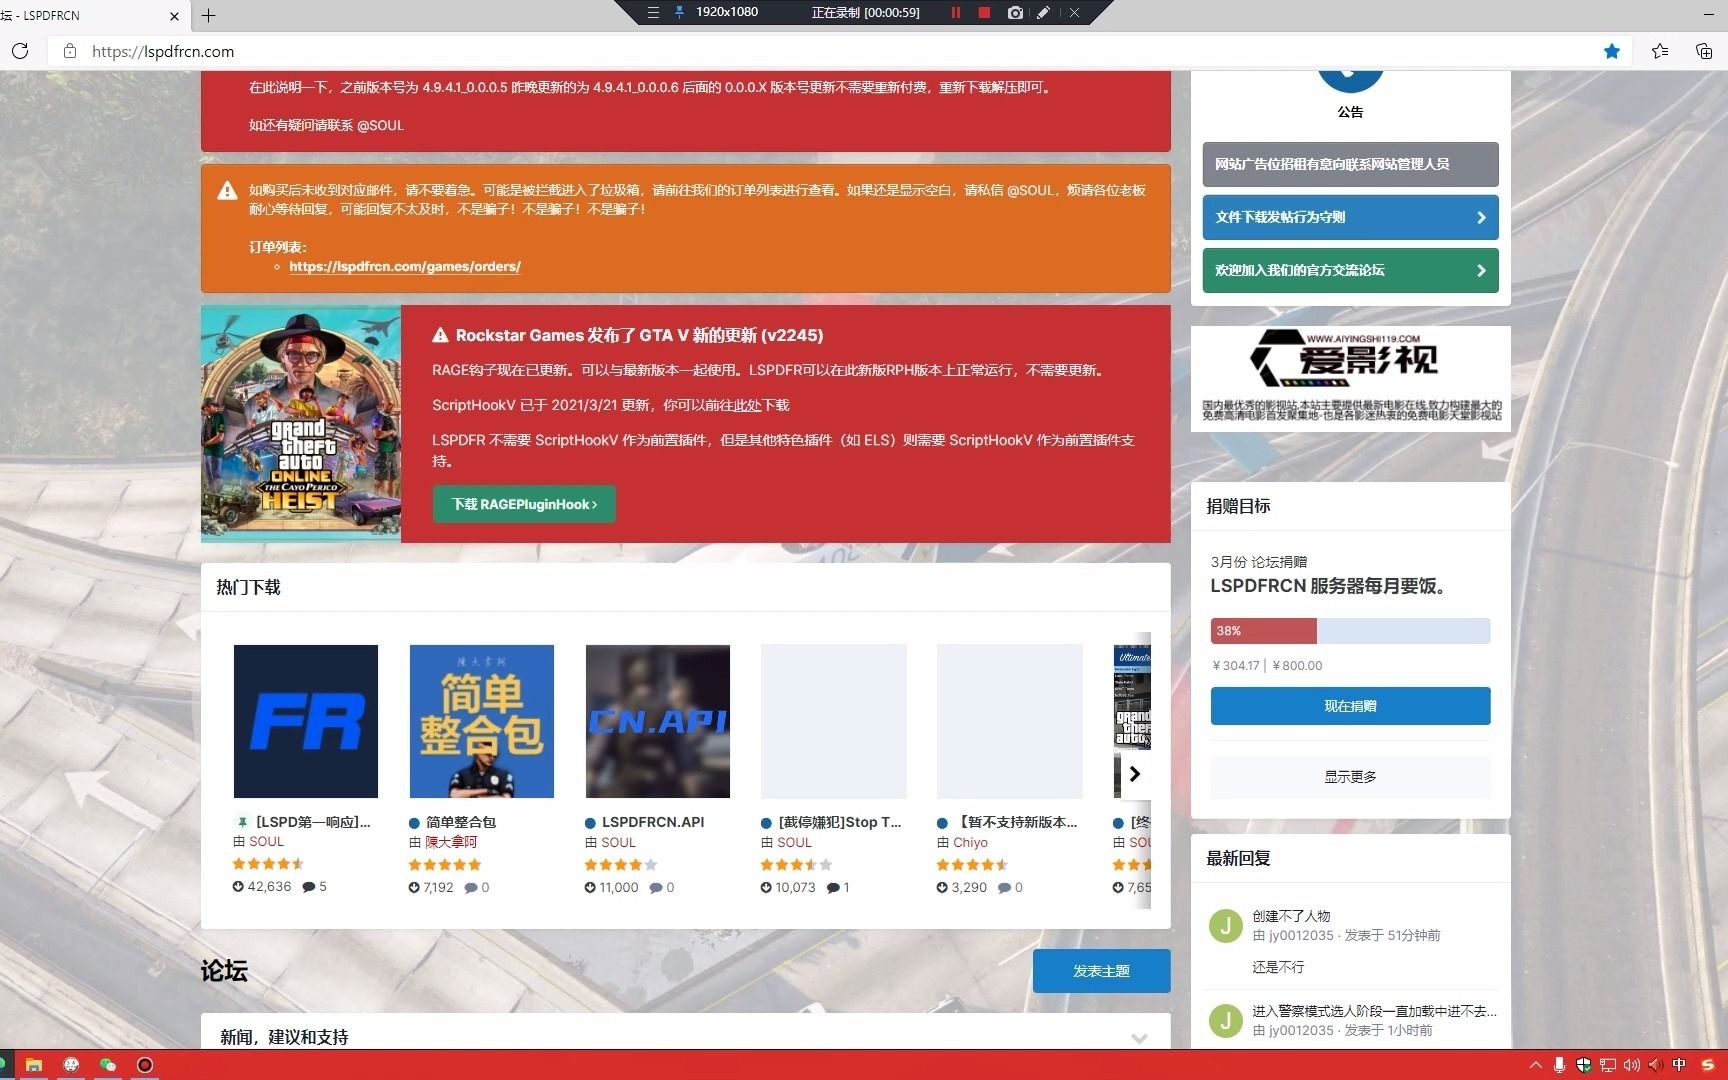The height and width of the screenshot is (1080, 1728).
Task: Open the CN.API download thumbnail
Action: click(x=658, y=721)
